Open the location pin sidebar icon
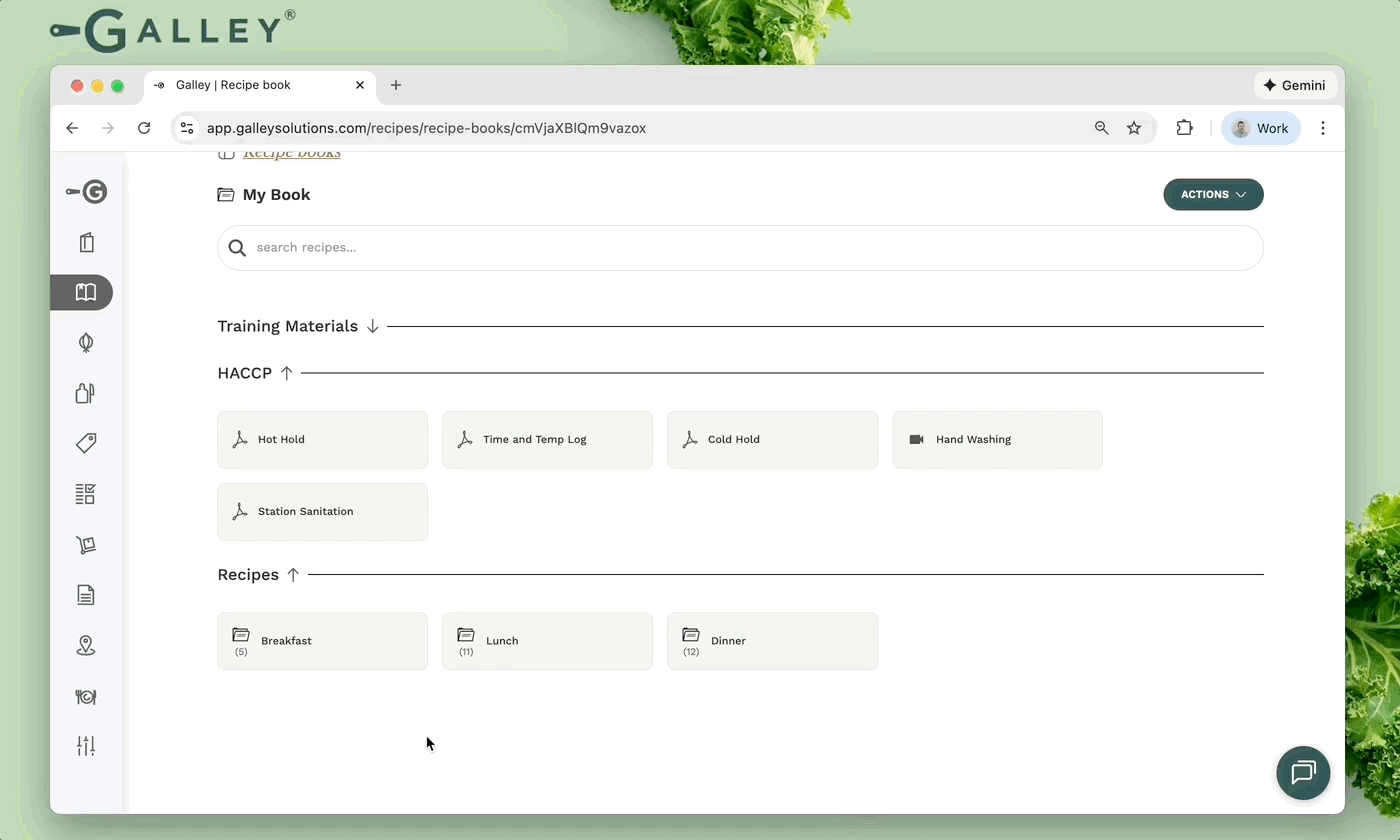Viewport: 1400px width, 840px height. pyautogui.click(x=86, y=646)
